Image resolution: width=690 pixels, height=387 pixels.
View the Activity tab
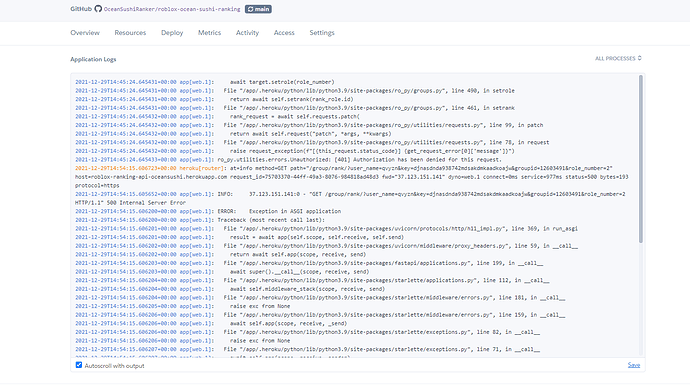(x=247, y=33)
